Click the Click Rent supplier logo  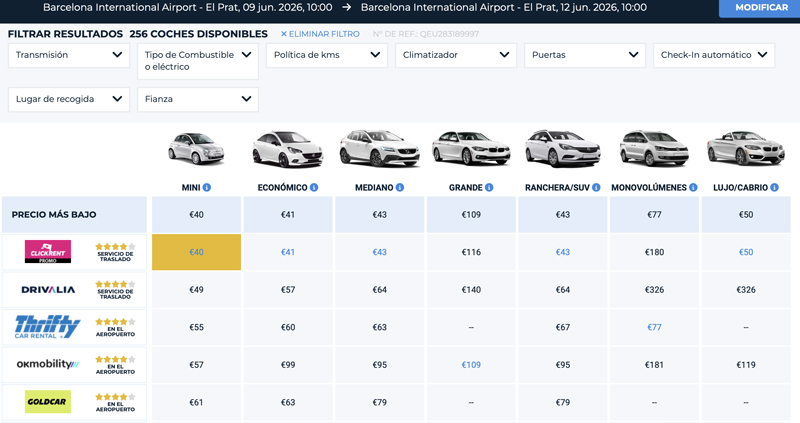click(x=48, y=252)
